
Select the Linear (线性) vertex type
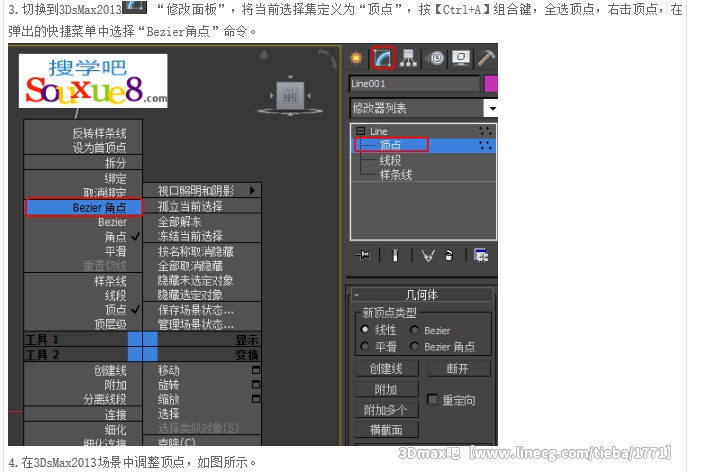365,329
